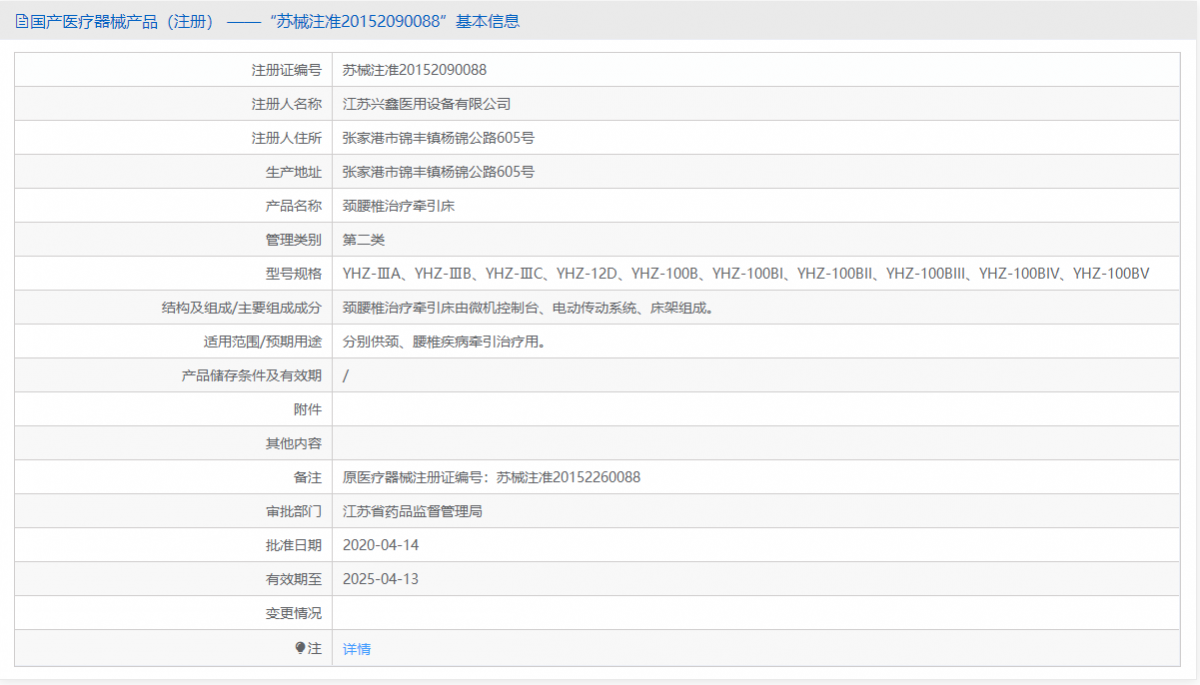Click the label 有效期至
Viewport: 1200px width, 685px height.
[294, 580]
